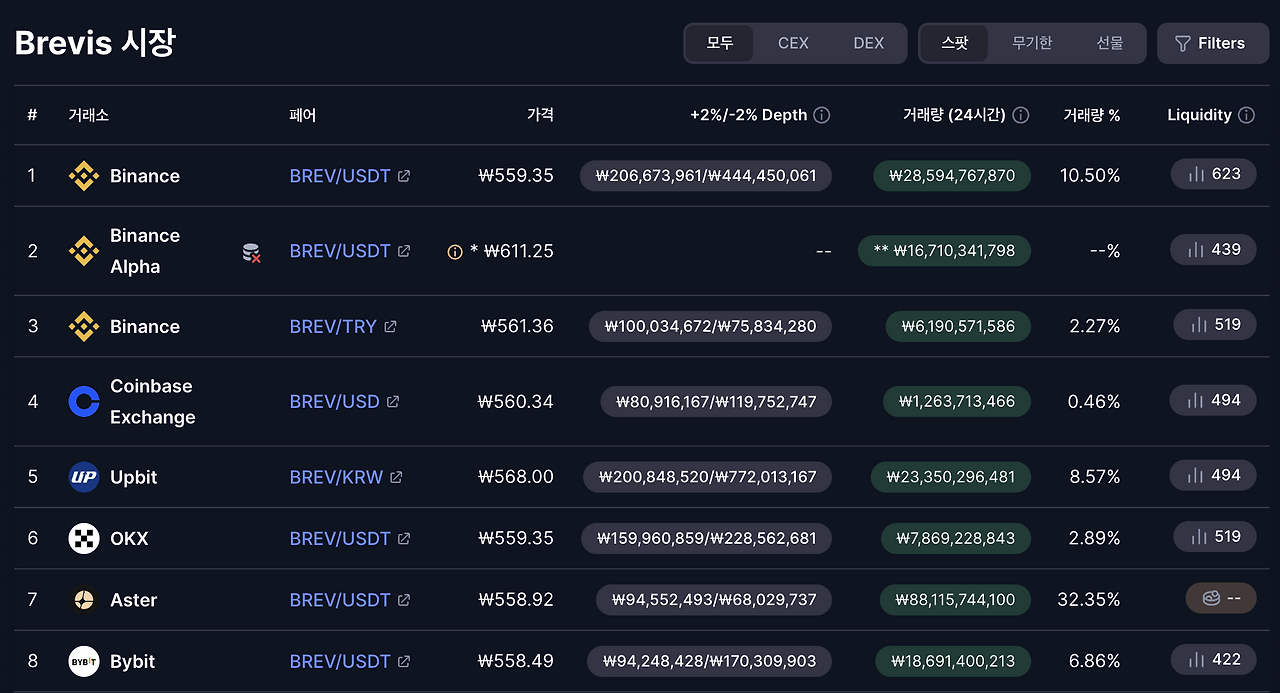
Task: Click the Coinbase Exchange logo icon
Action: [84, 401]
